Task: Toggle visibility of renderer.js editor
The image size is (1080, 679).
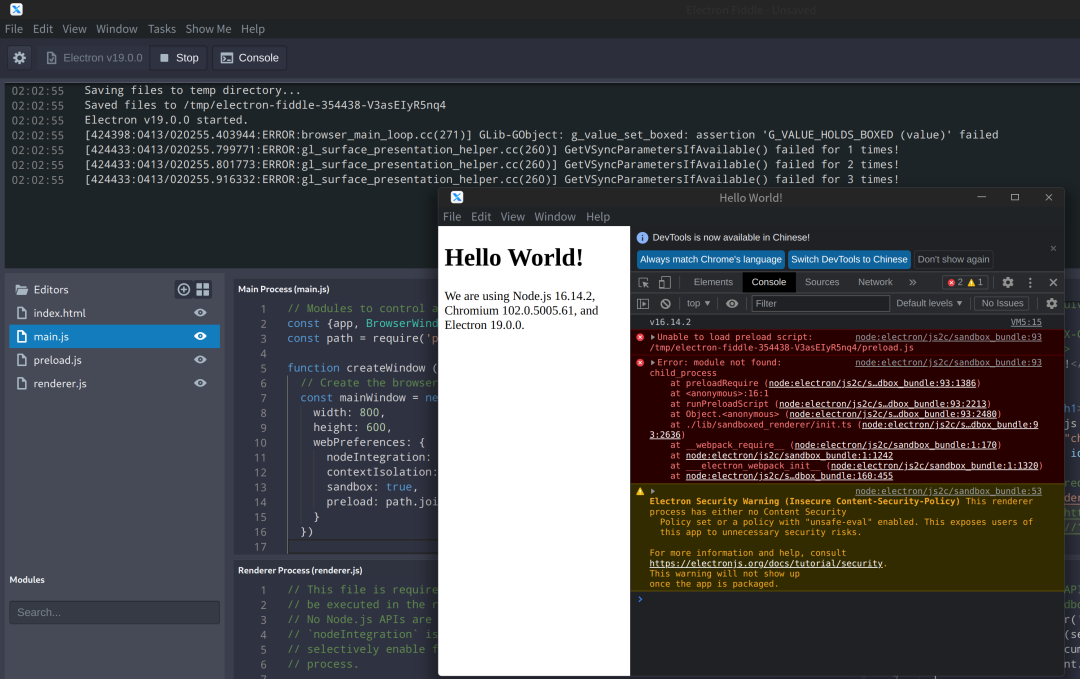Action: click(200, 383)
